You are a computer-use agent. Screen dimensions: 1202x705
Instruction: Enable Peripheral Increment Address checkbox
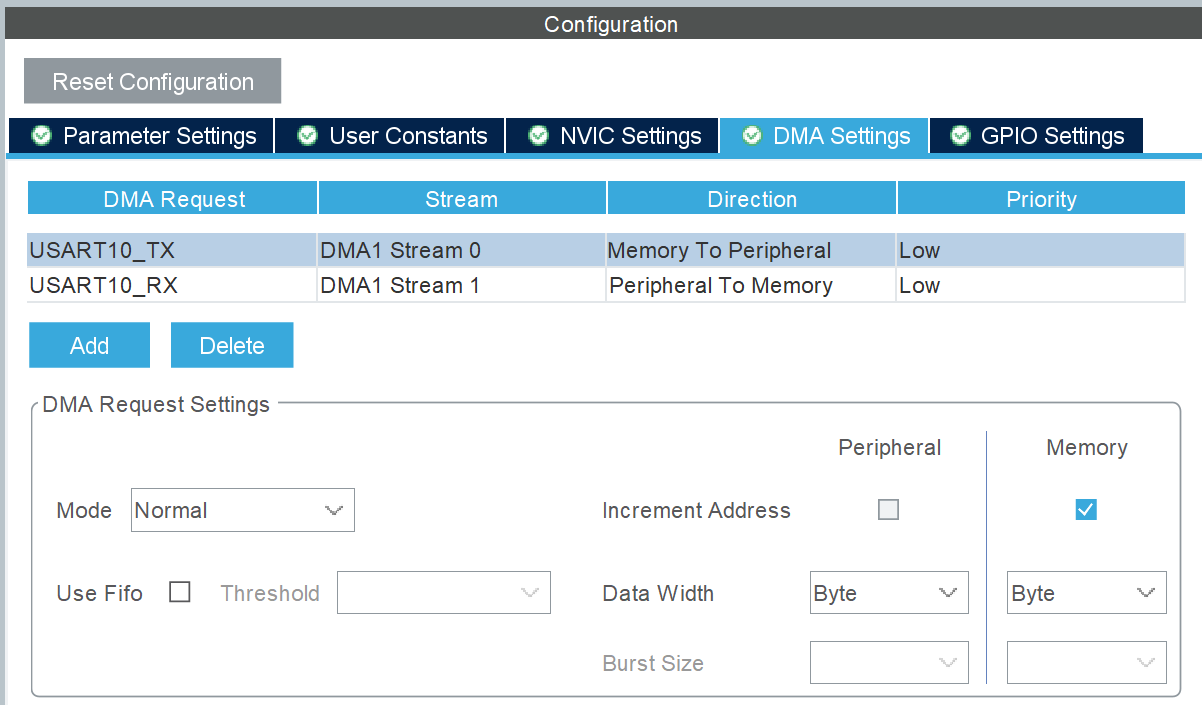click(x=888, y=510)
